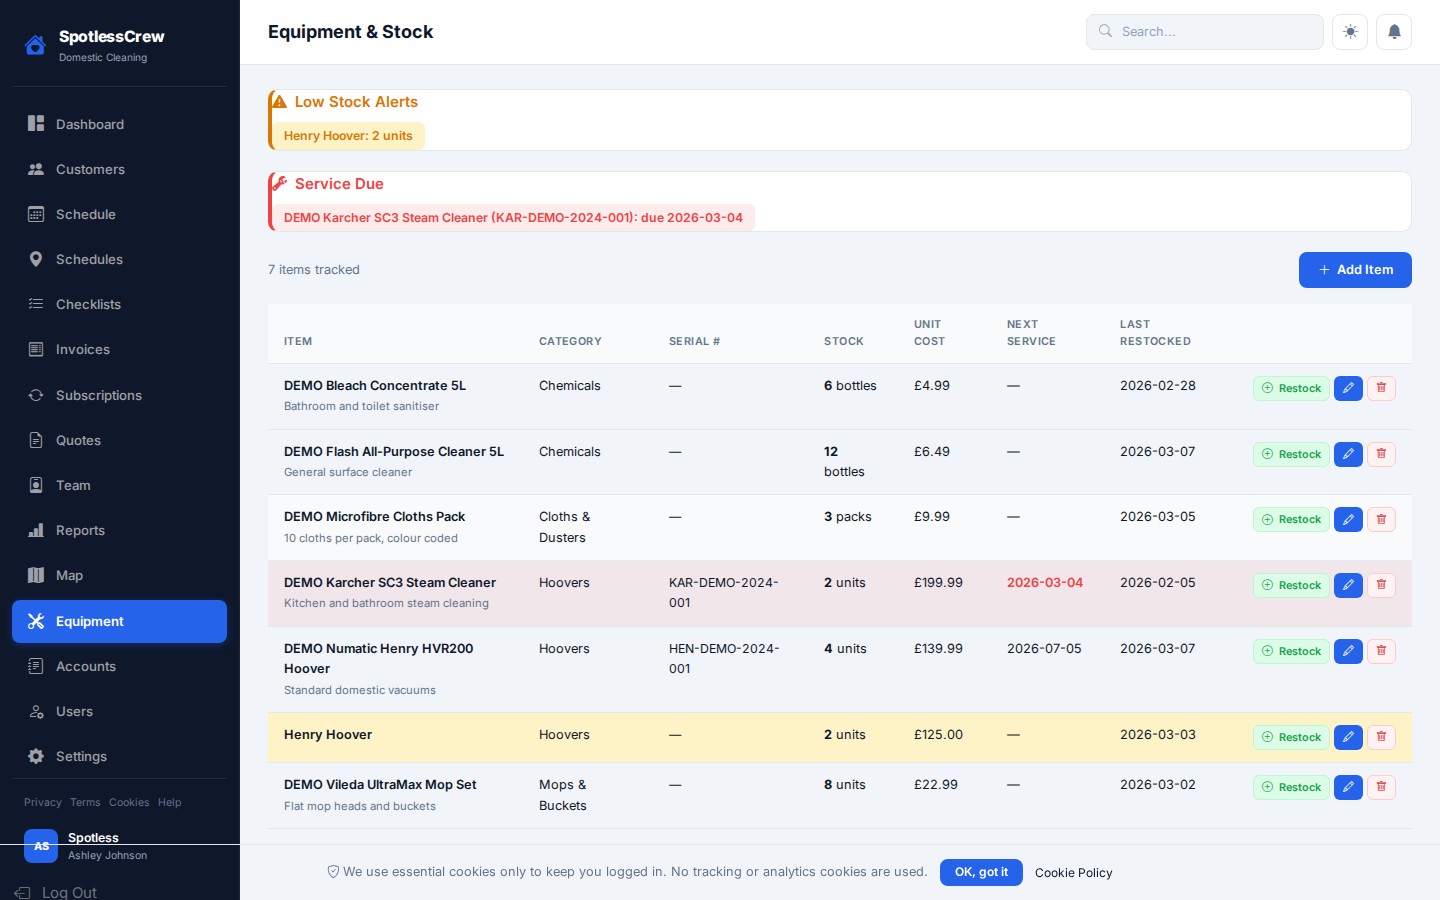Click the search input field
Viewport: 1440px width, 900px height.
[x=1204, y=31]
